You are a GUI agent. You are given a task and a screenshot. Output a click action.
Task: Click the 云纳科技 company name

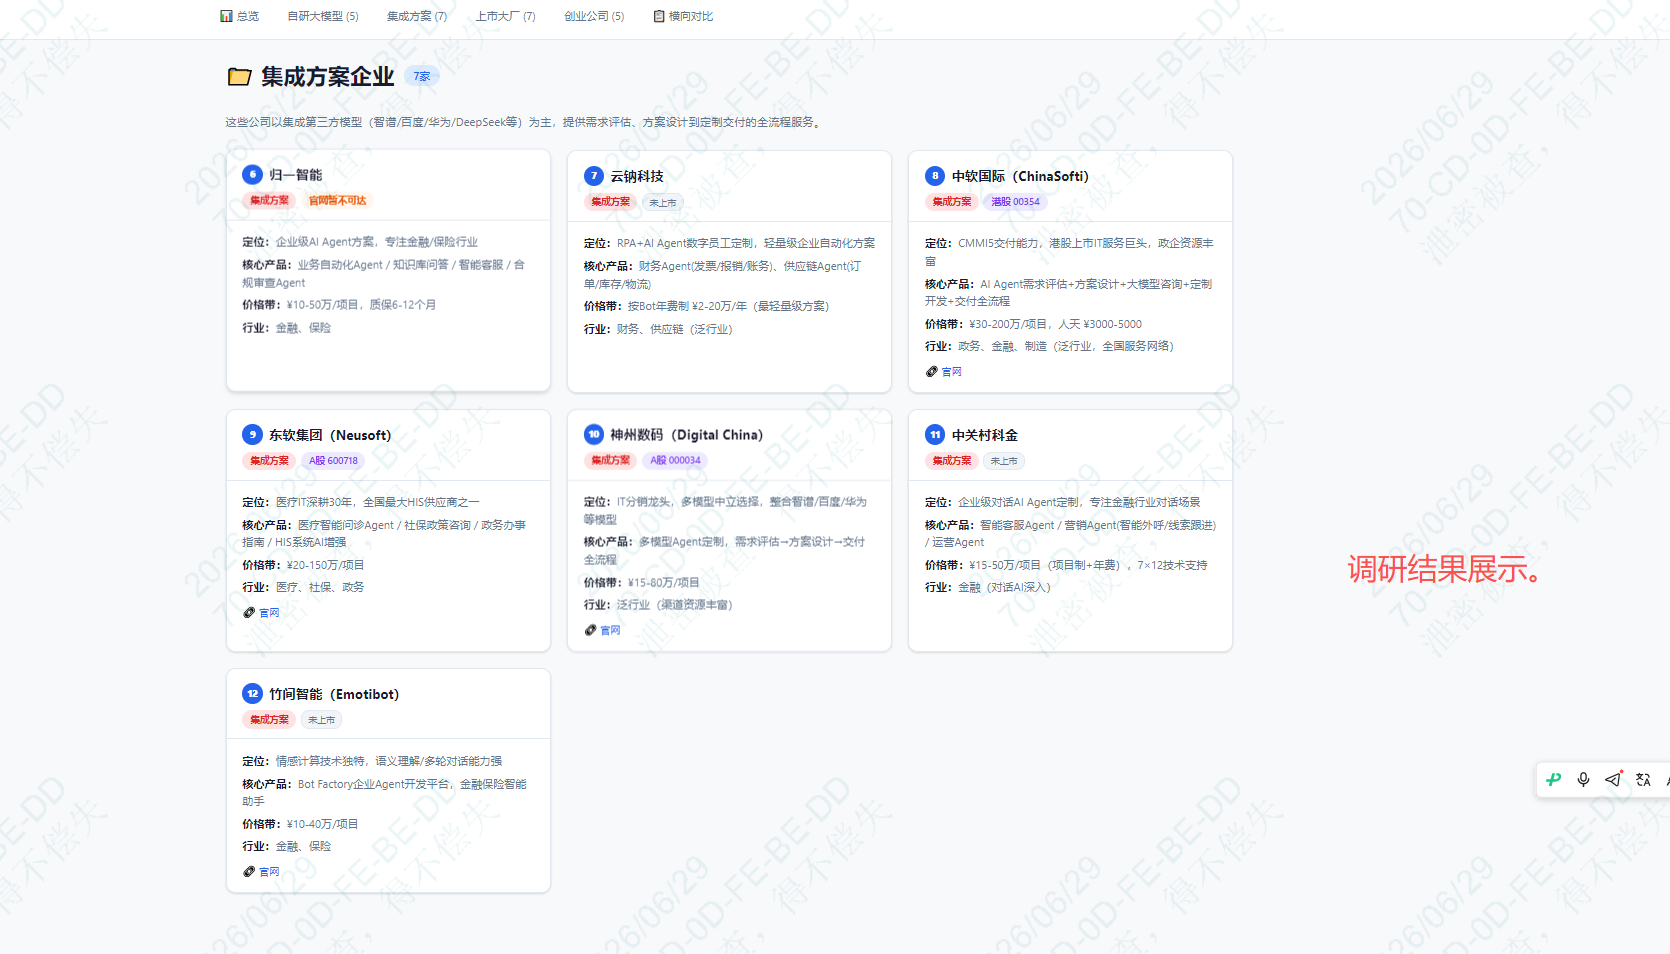pyautogui.click(x=637, y=176)
